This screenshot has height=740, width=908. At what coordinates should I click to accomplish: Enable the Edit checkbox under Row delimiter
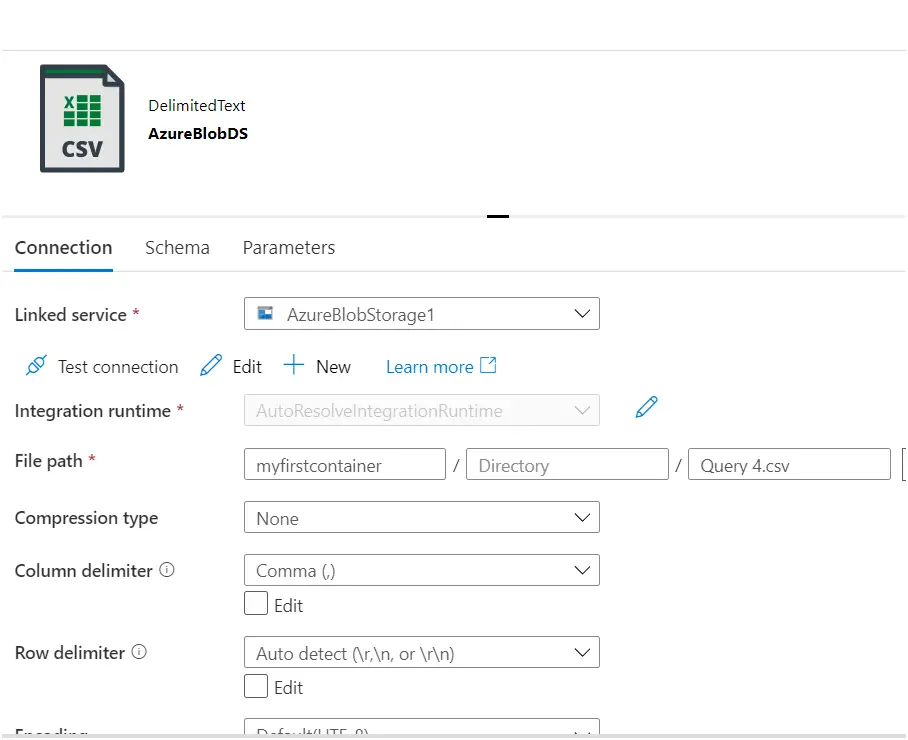coord(256,686)
